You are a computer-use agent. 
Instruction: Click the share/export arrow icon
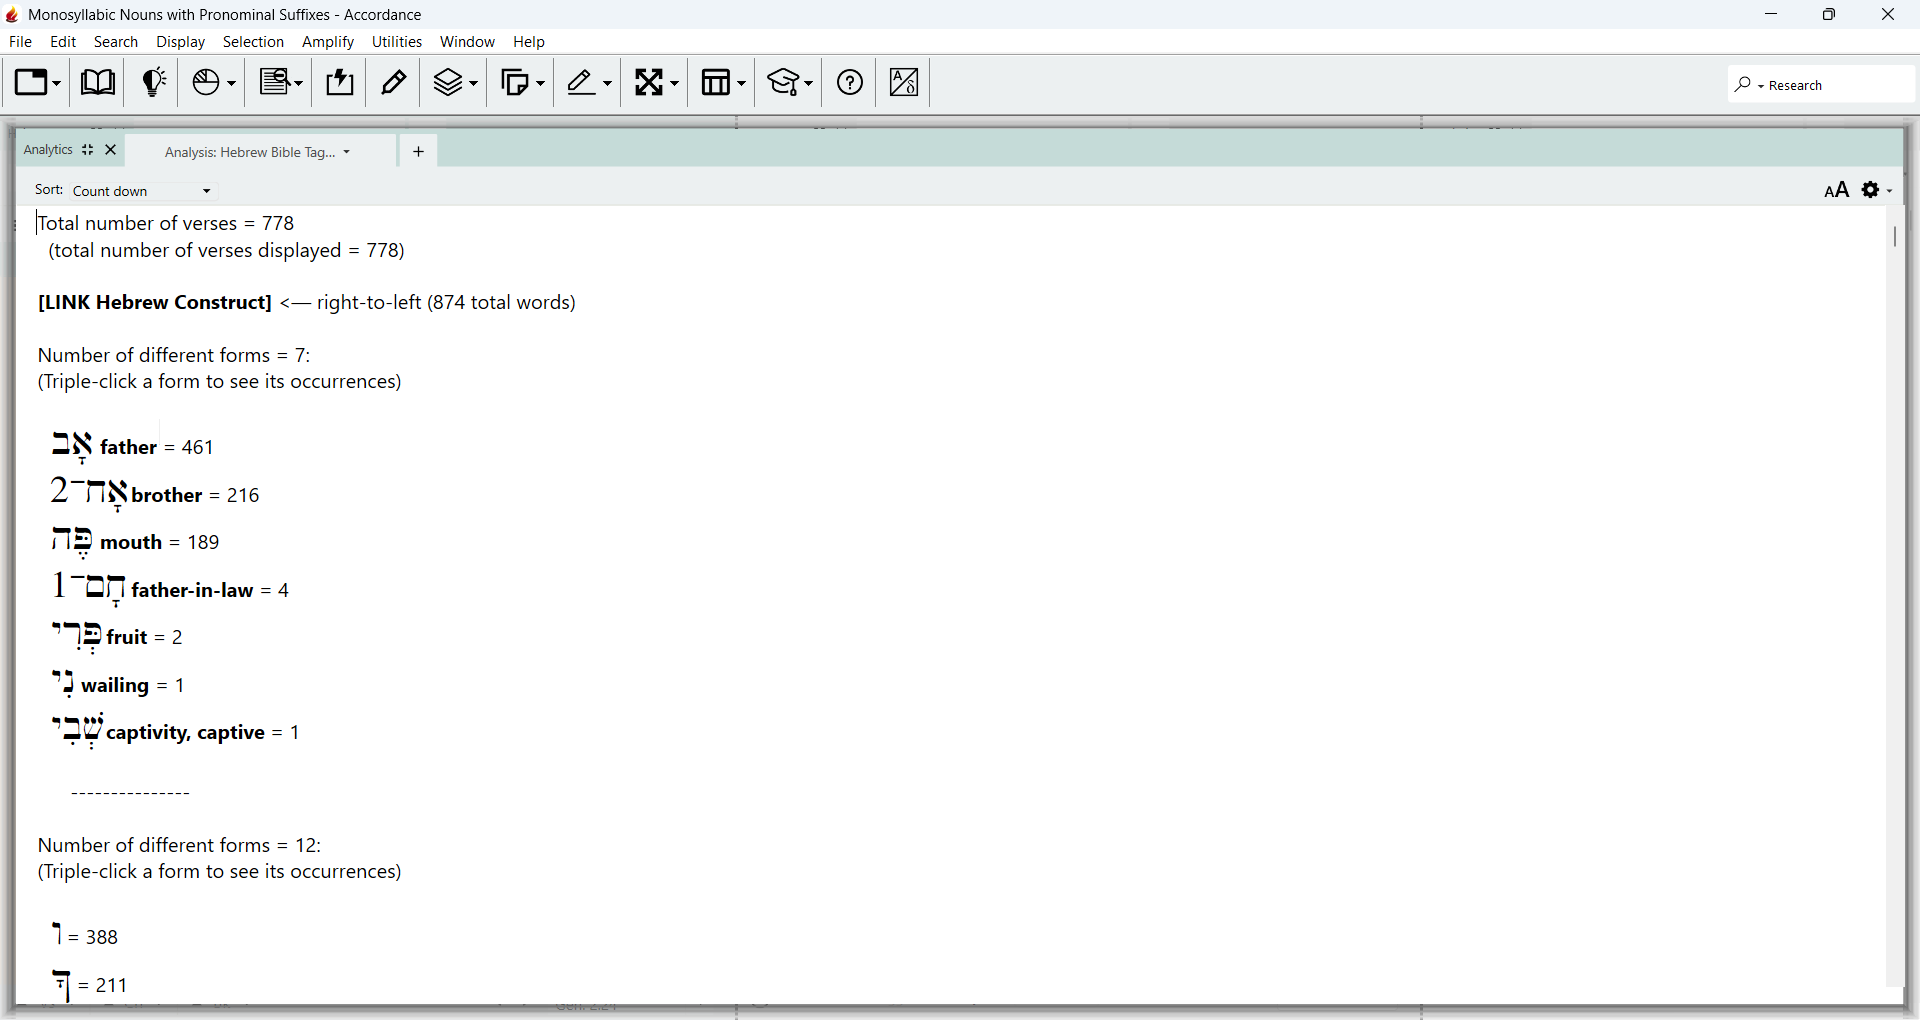tap(340, 83)
